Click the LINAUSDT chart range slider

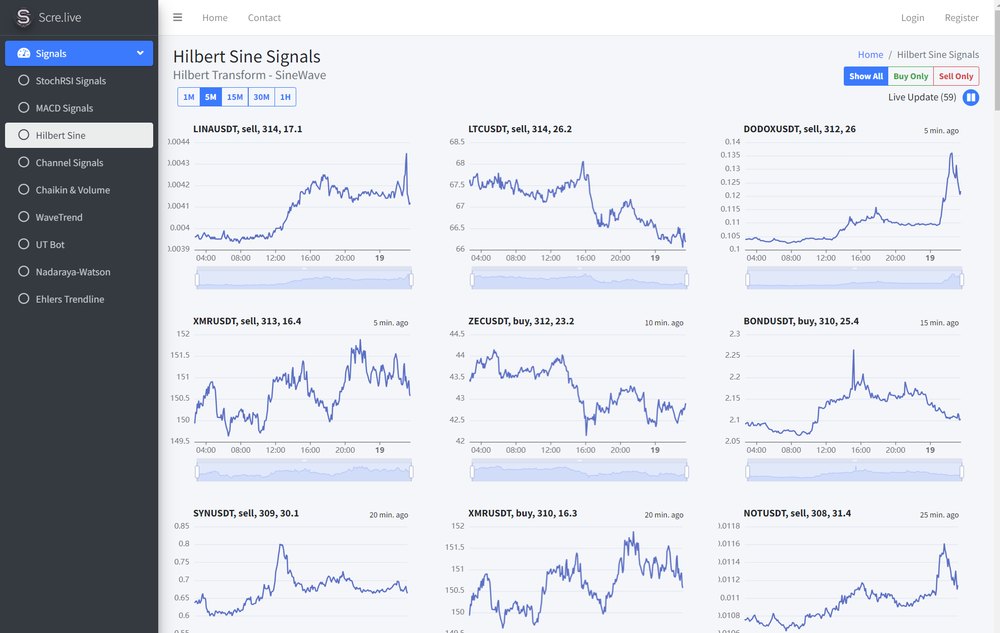pyautogui.click(x=303, y=280)
